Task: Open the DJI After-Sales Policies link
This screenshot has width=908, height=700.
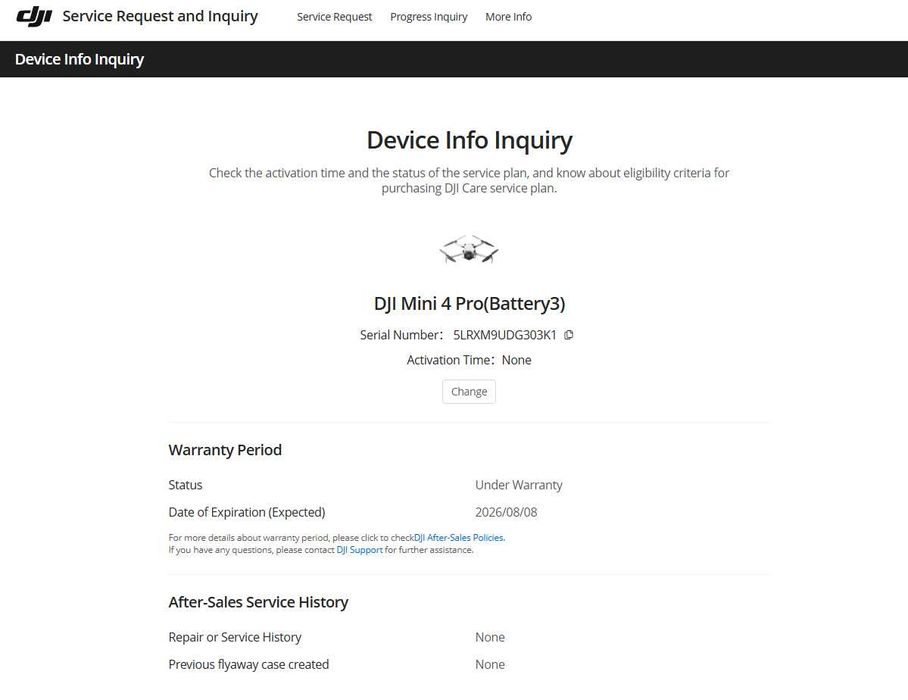Action: coord(460,537)
